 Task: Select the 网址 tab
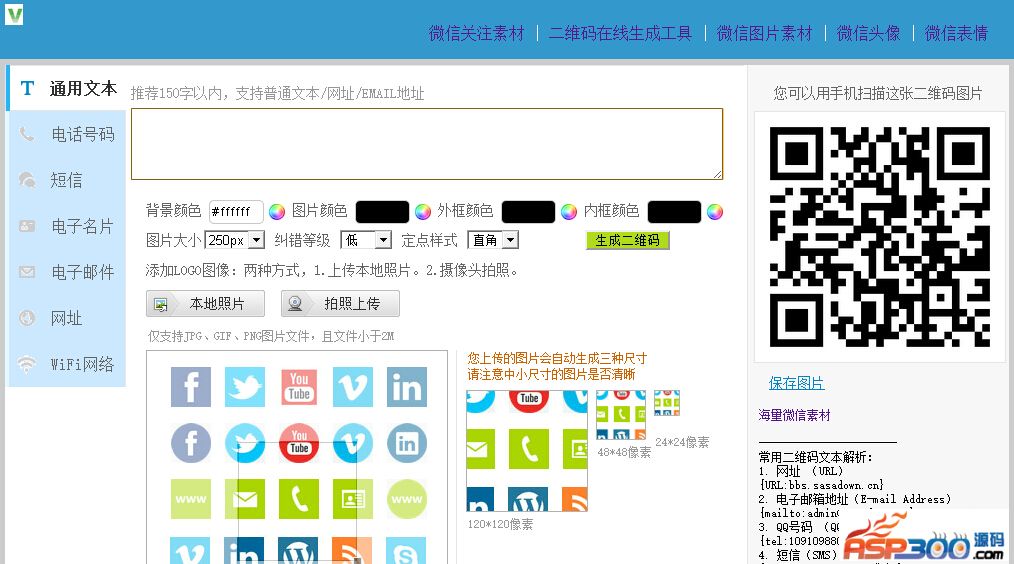tap(67, 318)
